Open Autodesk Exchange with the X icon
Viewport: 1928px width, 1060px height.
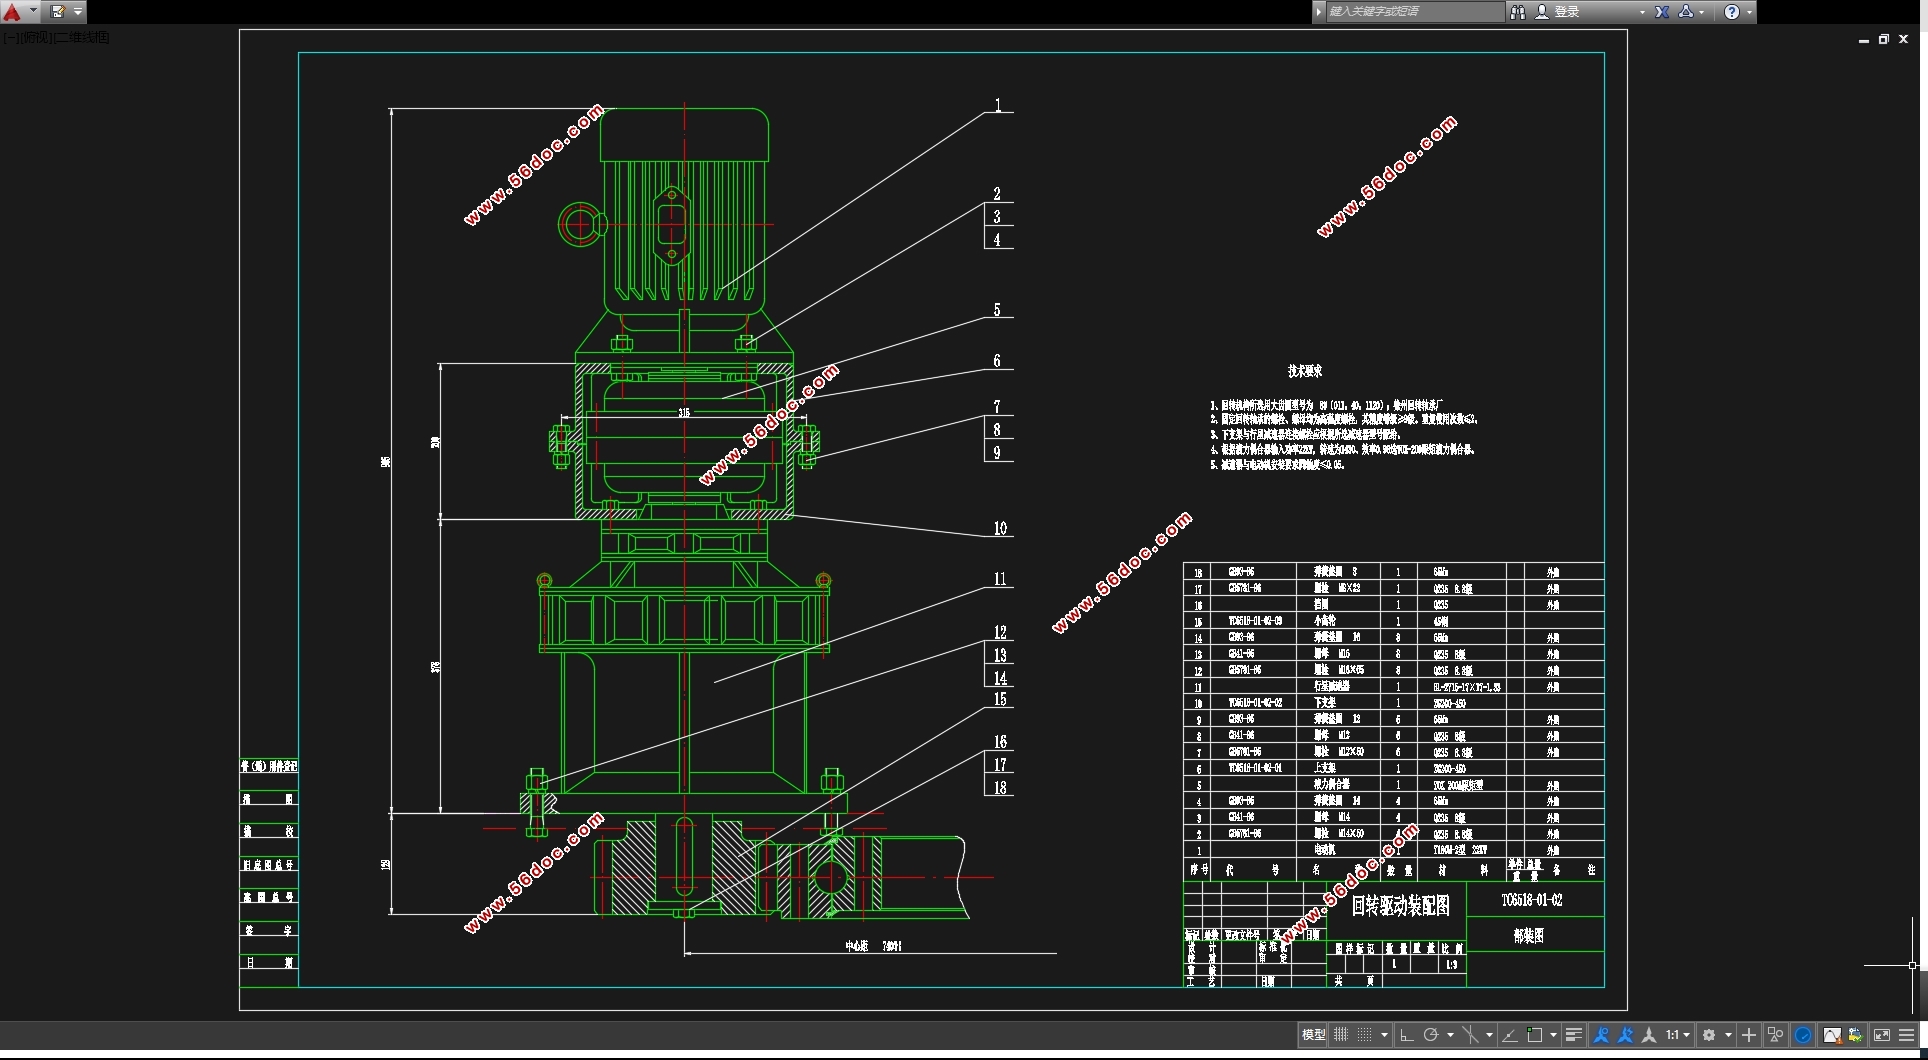coord(1661,12)
